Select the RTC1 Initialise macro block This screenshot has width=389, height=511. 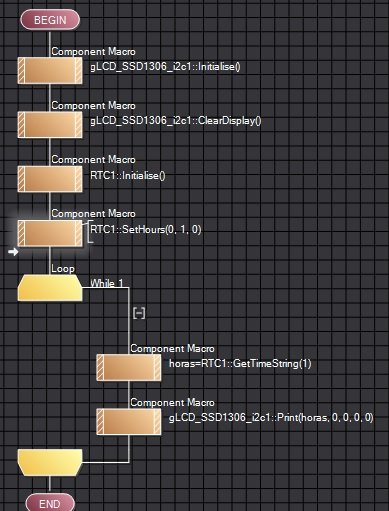point(50,179)
